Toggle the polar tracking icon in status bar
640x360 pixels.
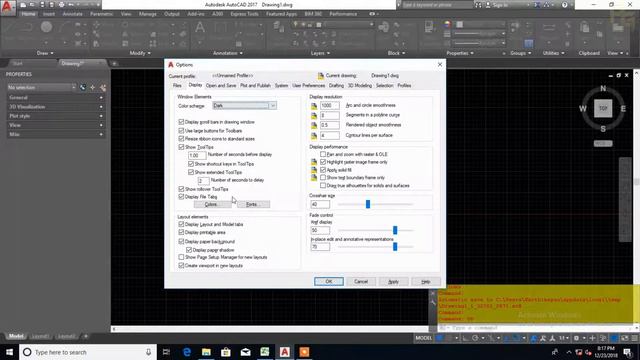pyautogui.click(x=475, y=338)
